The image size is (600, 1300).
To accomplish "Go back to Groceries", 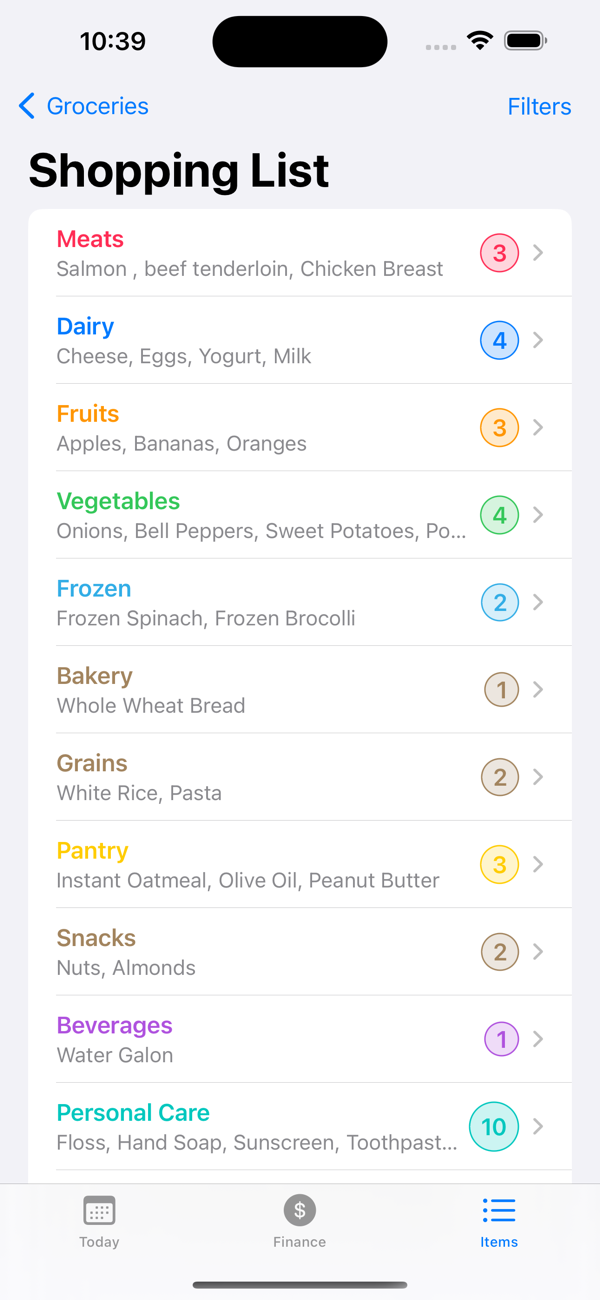I will click(x=97, y=106).
